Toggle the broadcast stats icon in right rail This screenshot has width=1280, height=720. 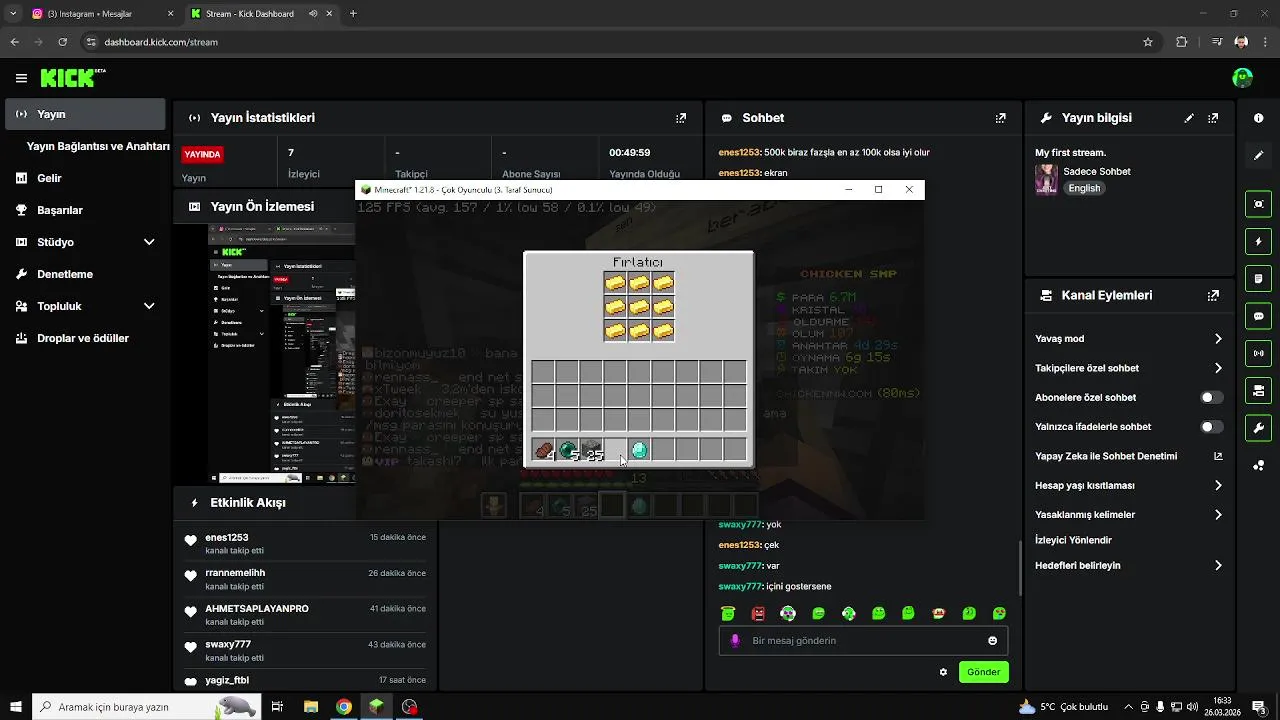1258,353
